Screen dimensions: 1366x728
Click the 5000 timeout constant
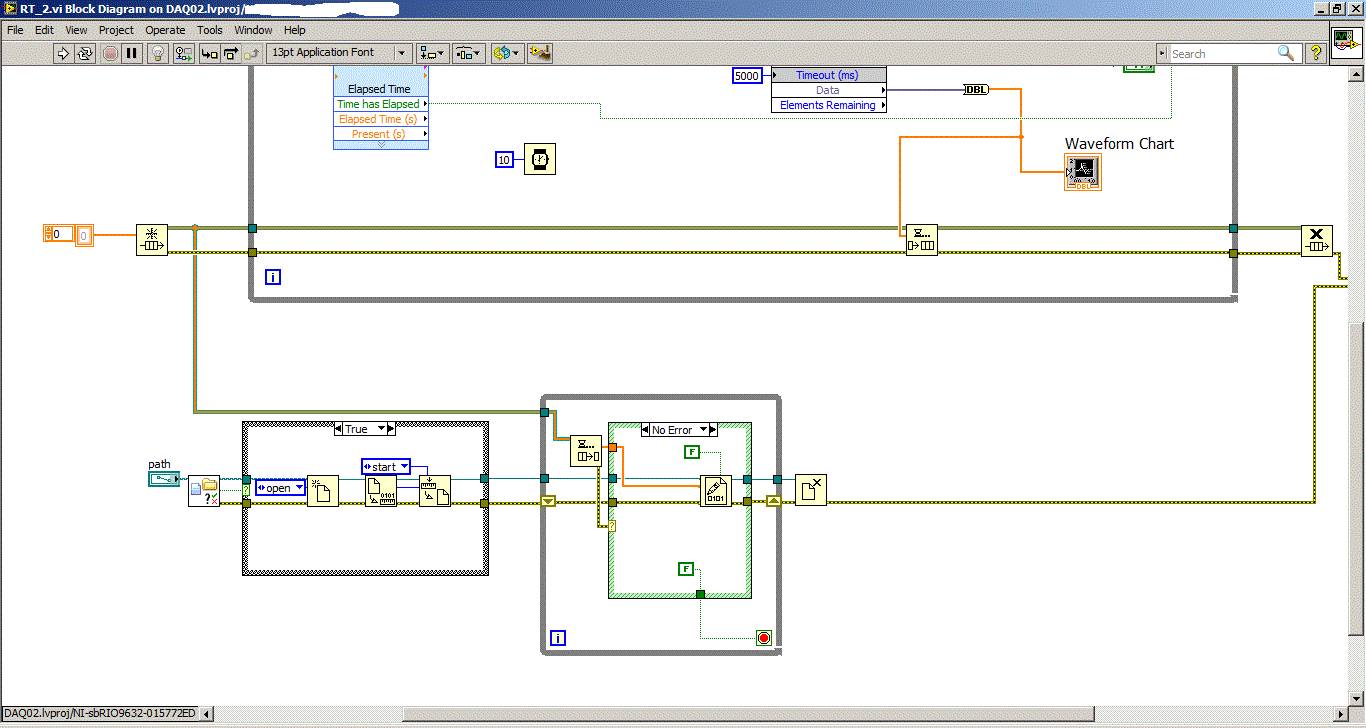tap(748, 76)
